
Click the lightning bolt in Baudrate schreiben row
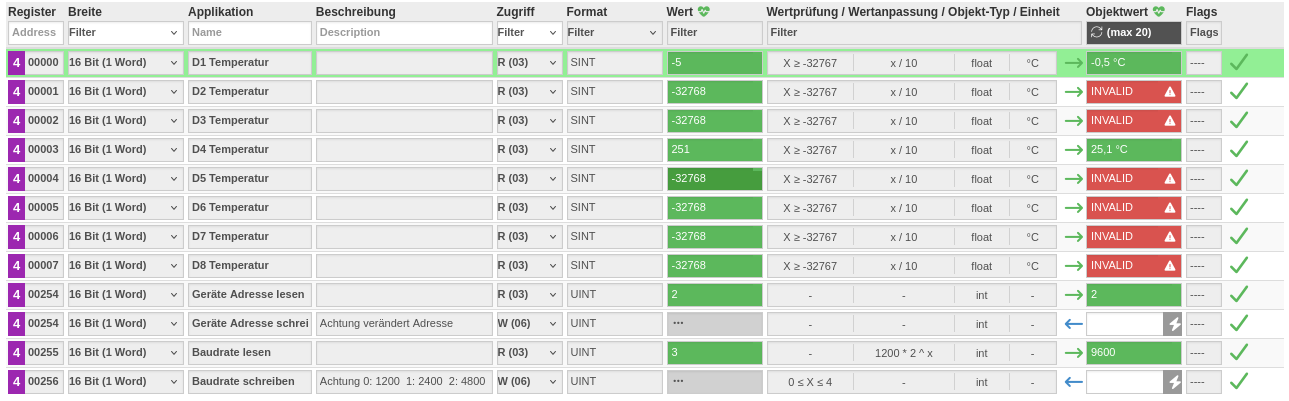(1173, 382)
